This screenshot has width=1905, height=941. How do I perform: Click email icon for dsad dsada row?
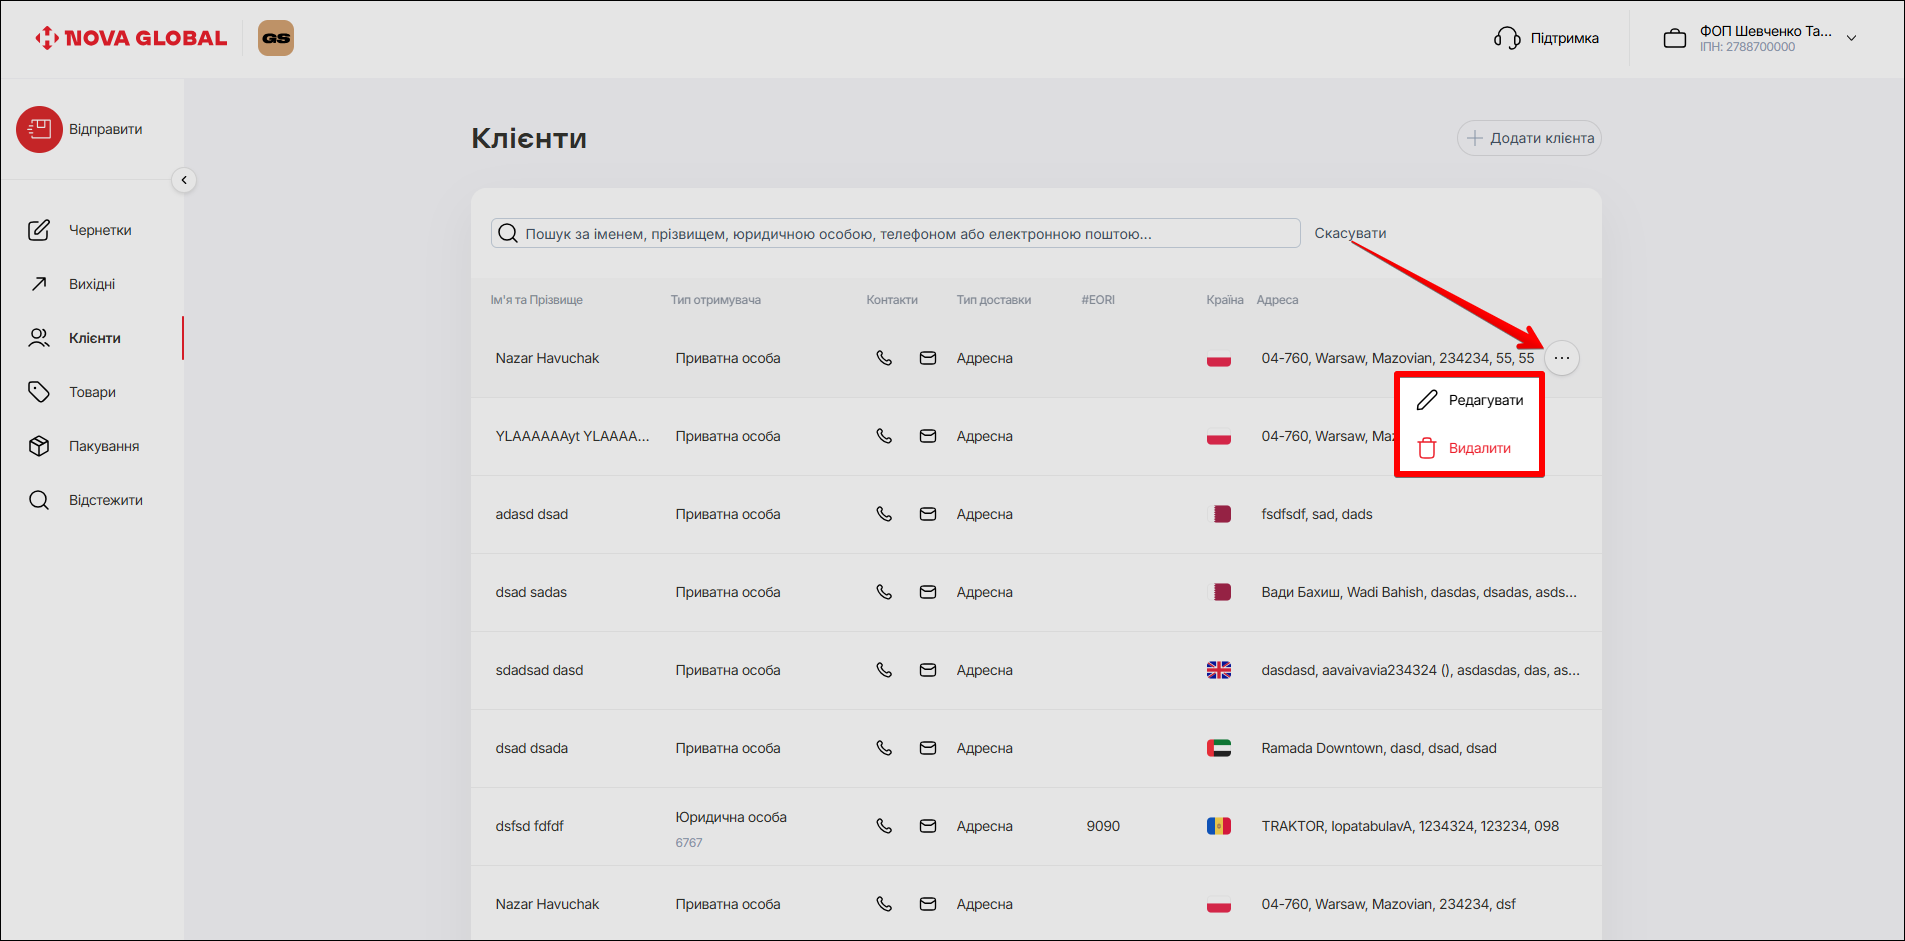pos(928,748)
